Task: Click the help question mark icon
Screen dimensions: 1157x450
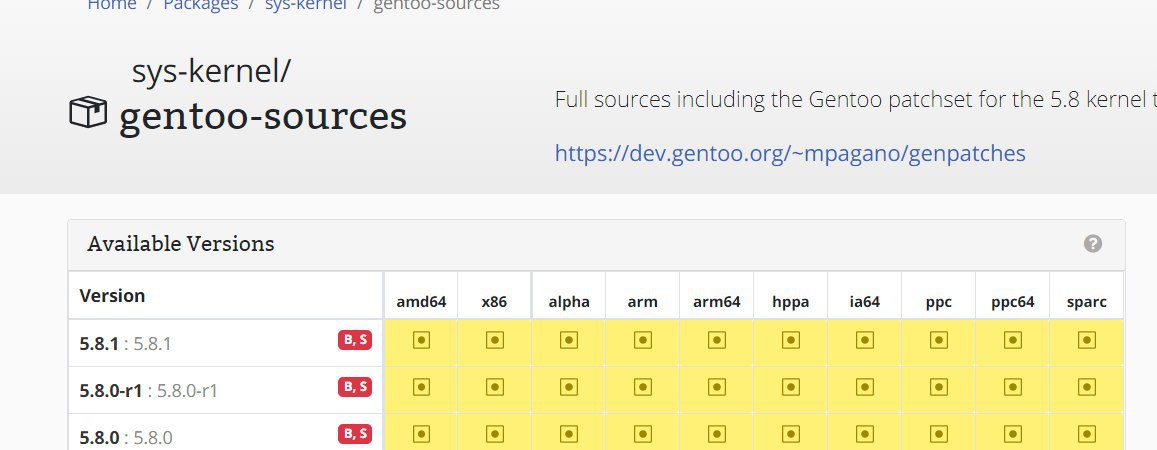Action: click(x=1092, y=244)
